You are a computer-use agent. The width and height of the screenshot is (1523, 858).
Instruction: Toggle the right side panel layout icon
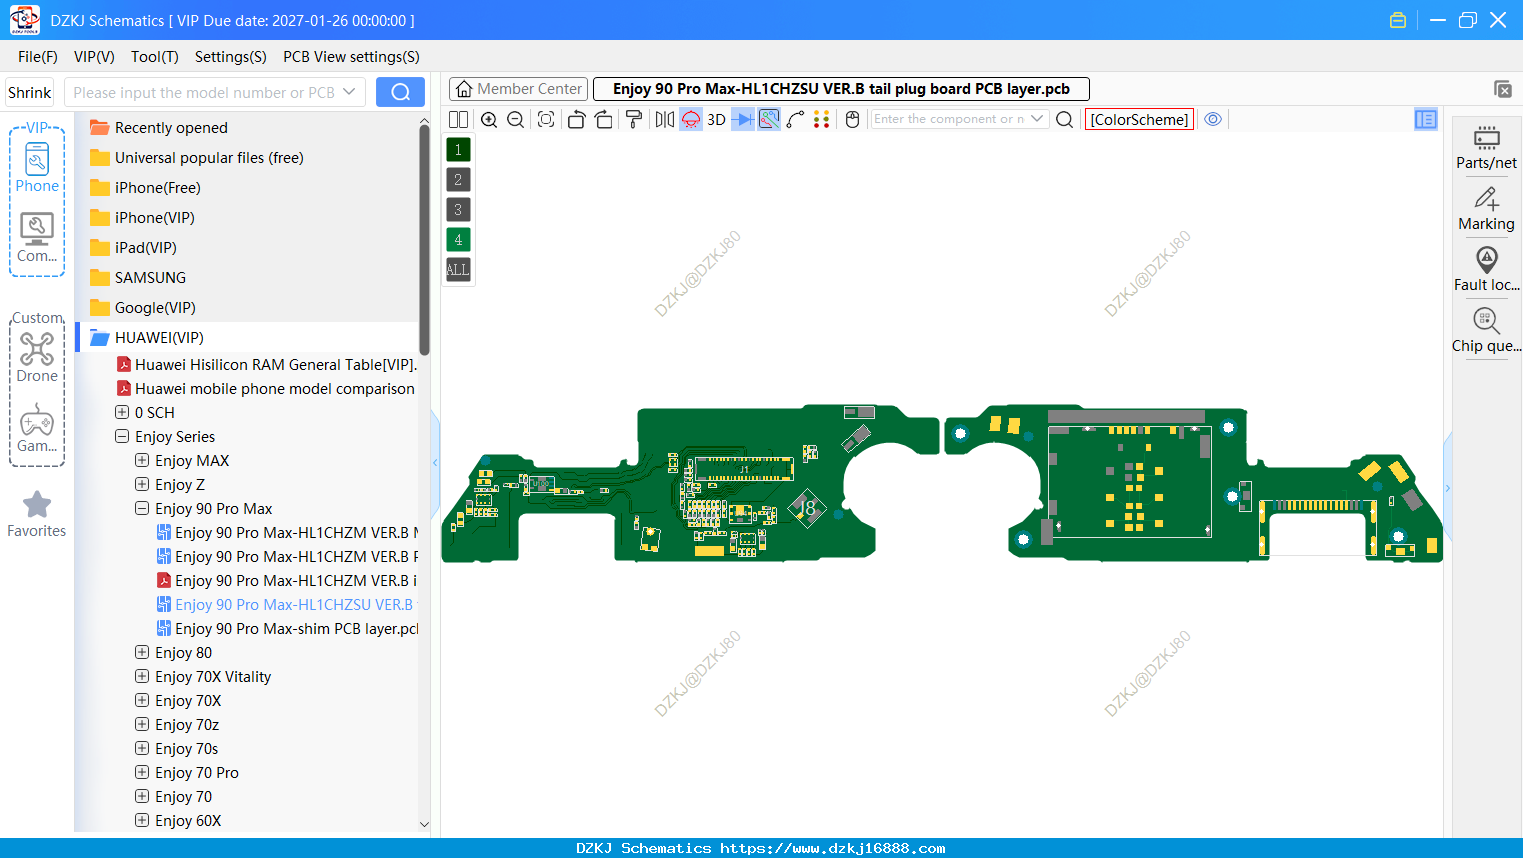pos(1426,119)
